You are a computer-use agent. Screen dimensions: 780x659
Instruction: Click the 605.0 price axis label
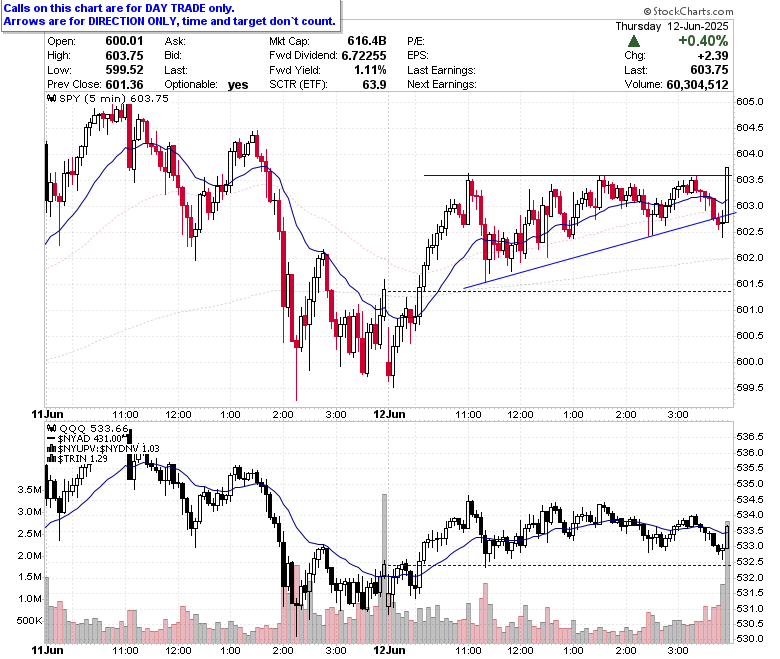click(x=750, y=102)
